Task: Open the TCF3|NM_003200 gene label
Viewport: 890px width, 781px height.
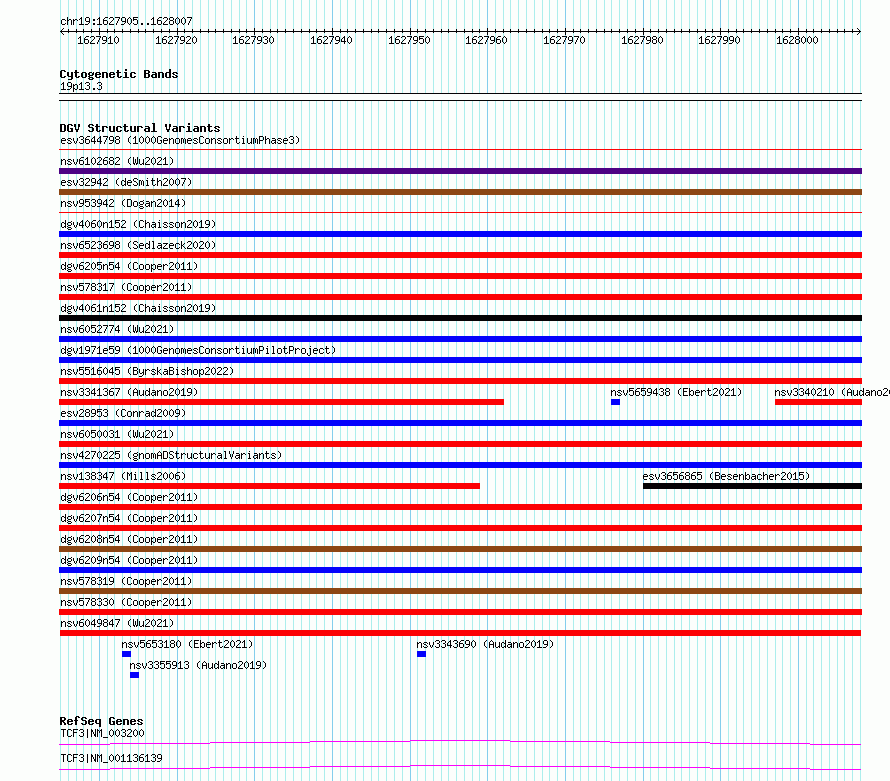Action: click(x=102, y=733)
